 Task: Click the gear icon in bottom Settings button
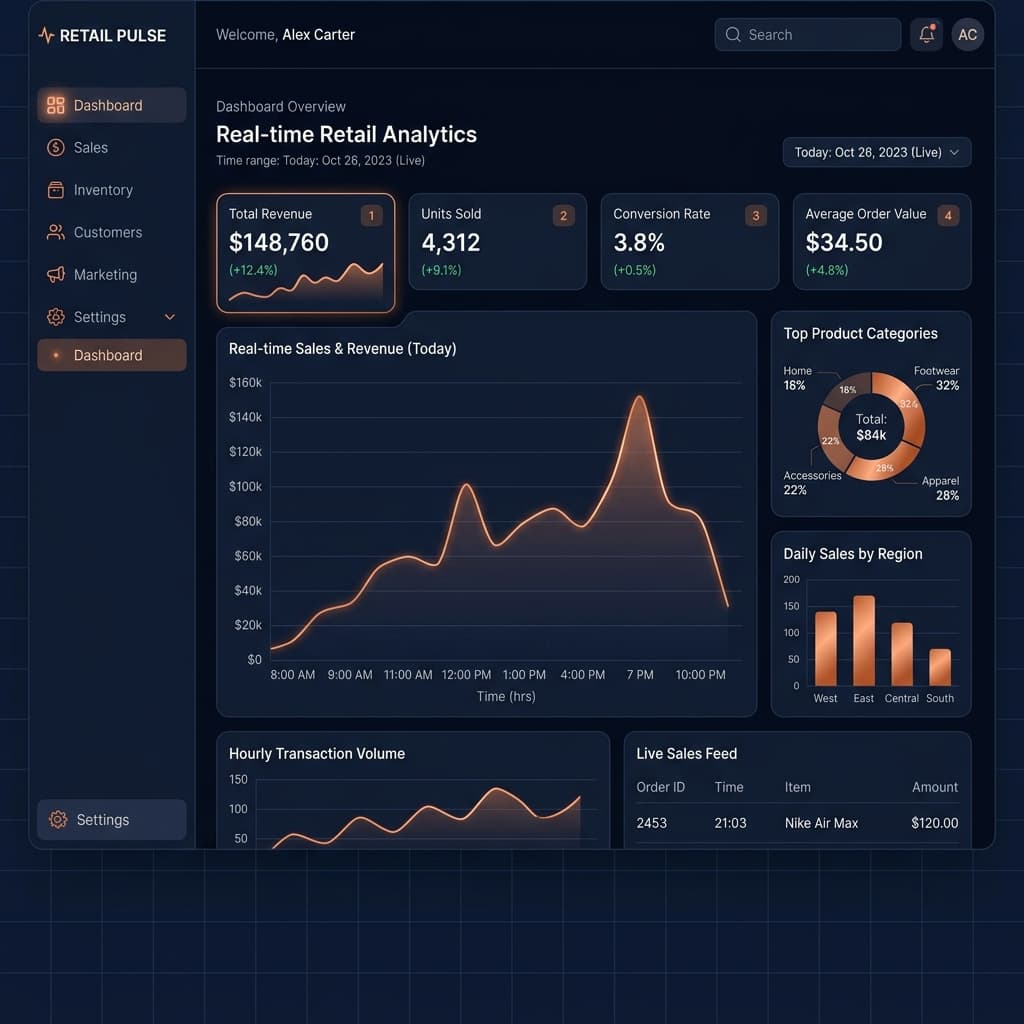pyautogui.click(x=58, y=820)
